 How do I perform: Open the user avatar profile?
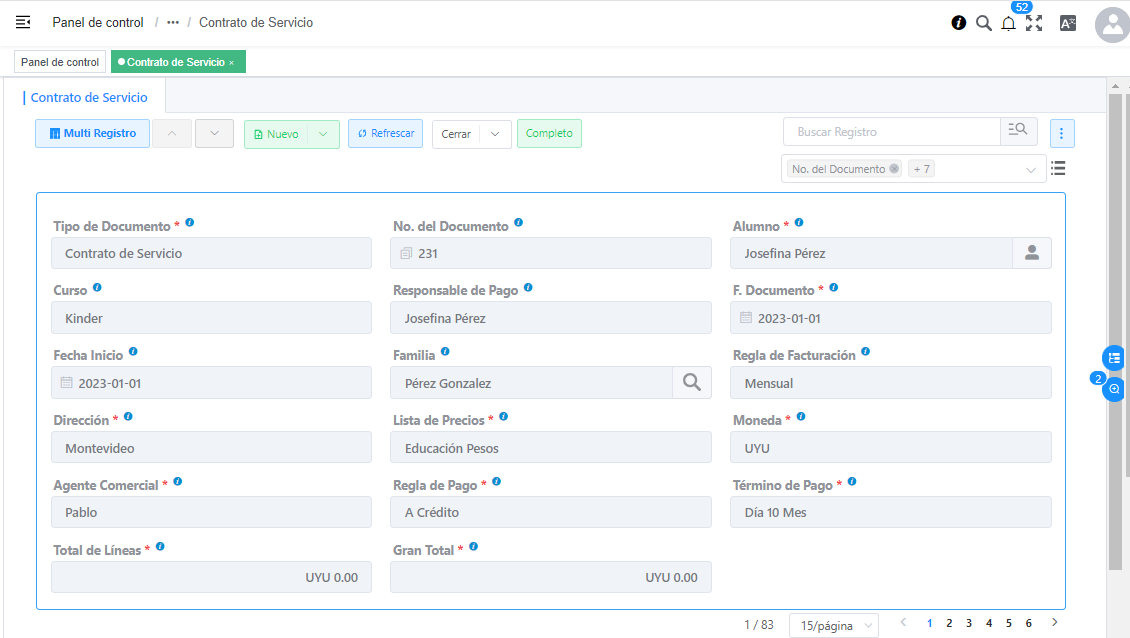[1112, 25]
